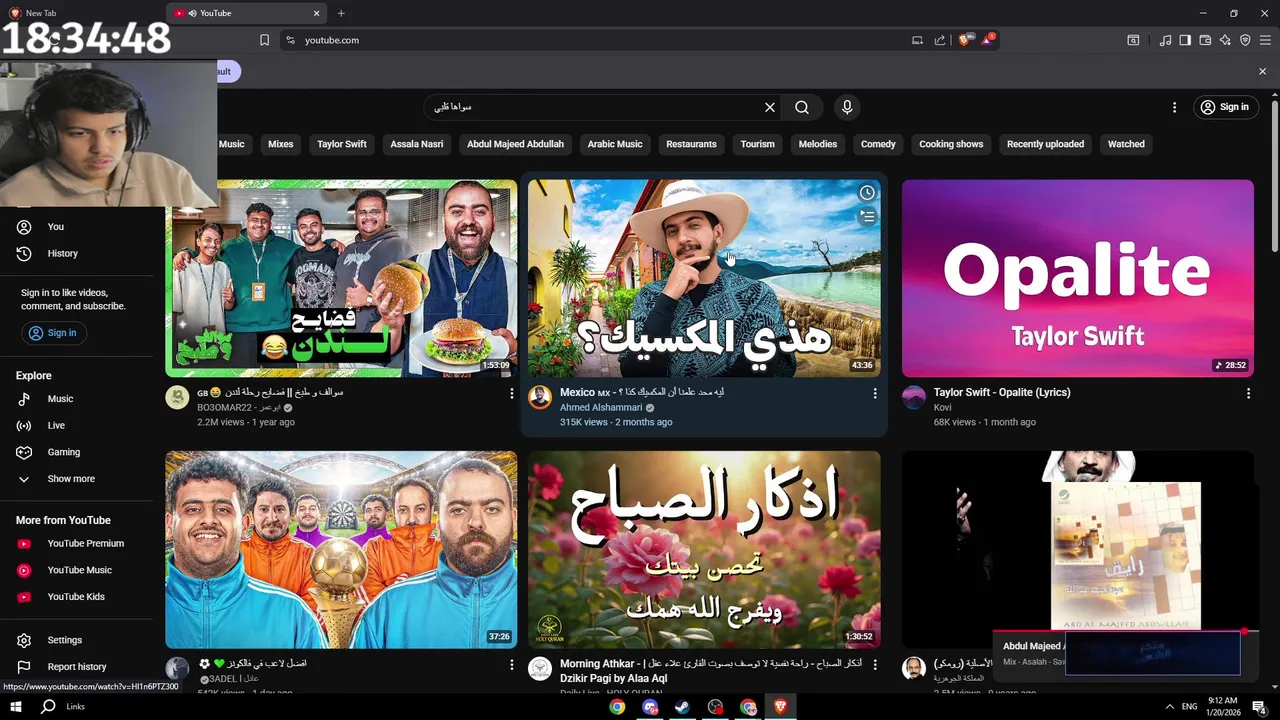Close the bar with X below toolbar
The width and height of the screenshot is (1280, 720).
[x=1262, y=71]
